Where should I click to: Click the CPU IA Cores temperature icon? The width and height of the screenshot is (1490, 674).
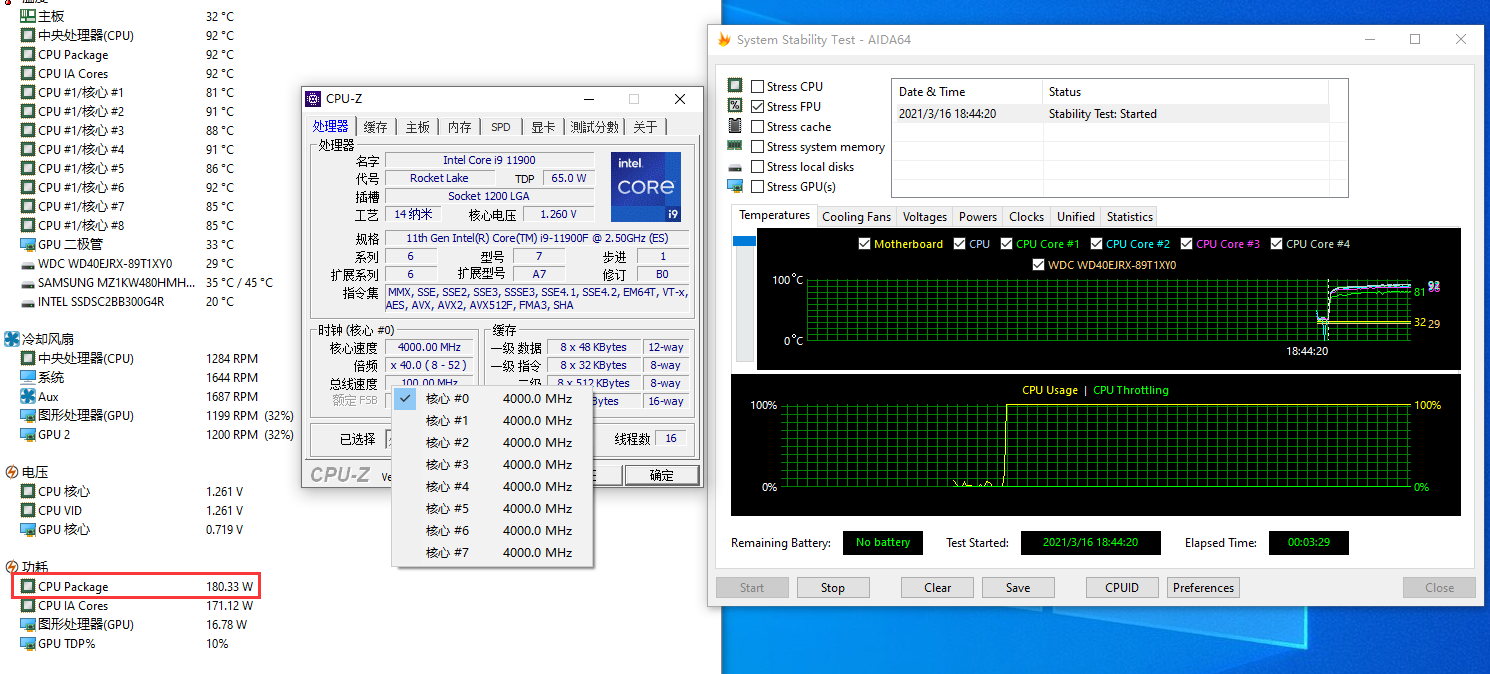tap(28, 73)
